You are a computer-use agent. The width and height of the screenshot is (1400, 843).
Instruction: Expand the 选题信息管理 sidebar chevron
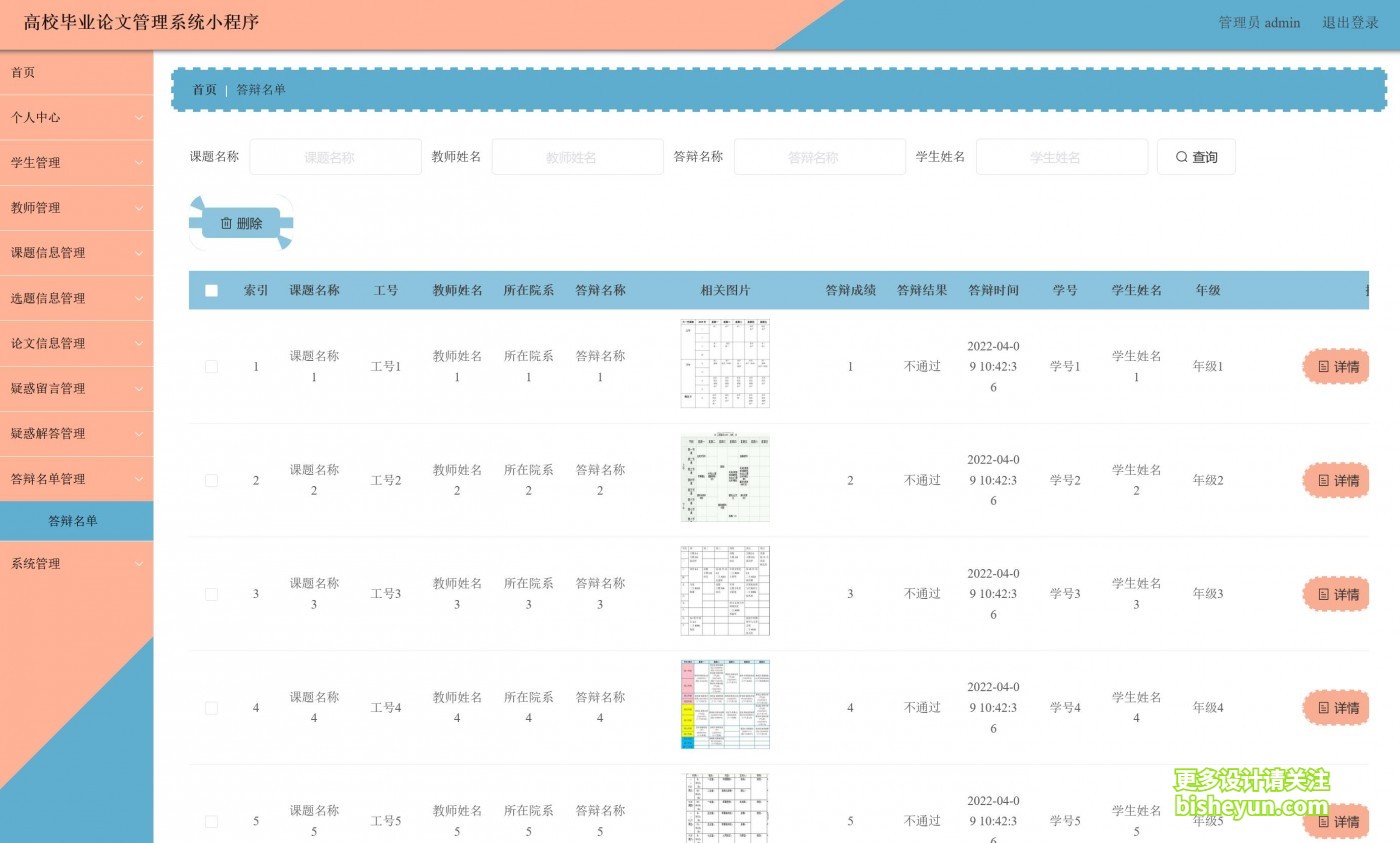[x=139, y=298]
